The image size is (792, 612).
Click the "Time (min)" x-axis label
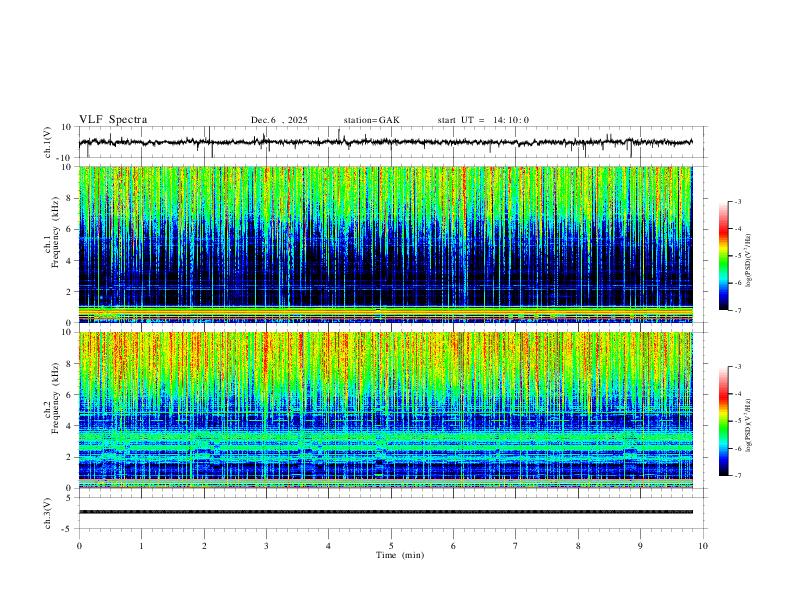(400, 555)
